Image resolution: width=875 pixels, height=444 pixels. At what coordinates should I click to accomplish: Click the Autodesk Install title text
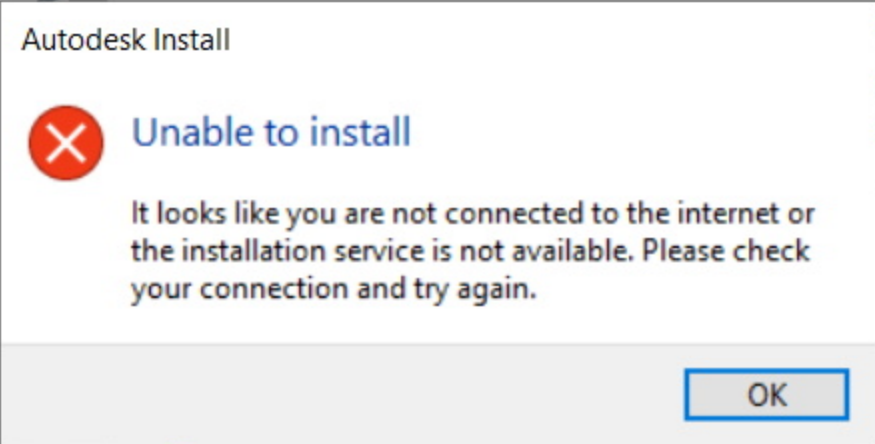pos(126,41)
